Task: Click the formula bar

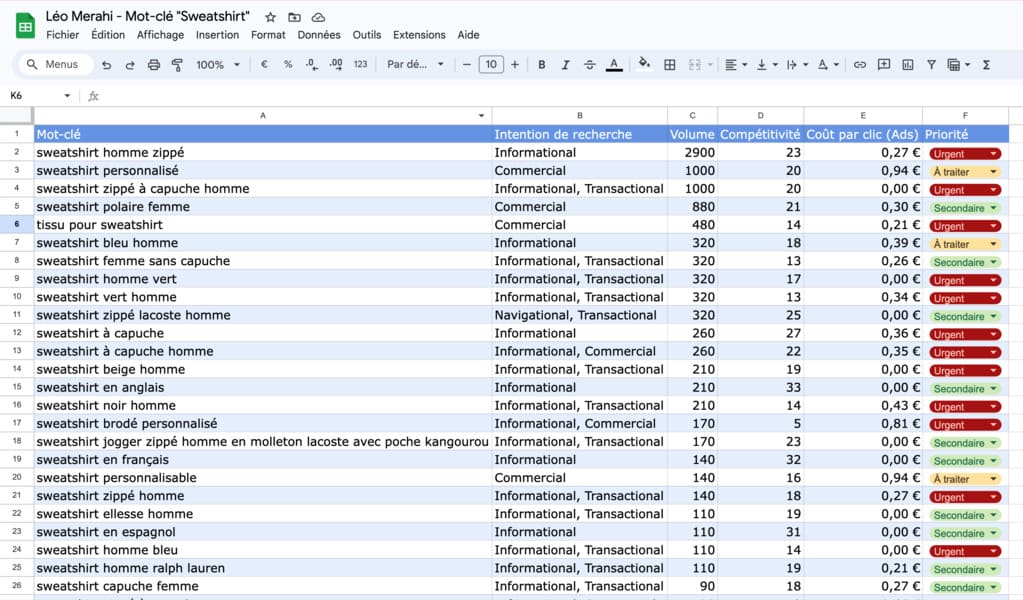Action: 561,96
